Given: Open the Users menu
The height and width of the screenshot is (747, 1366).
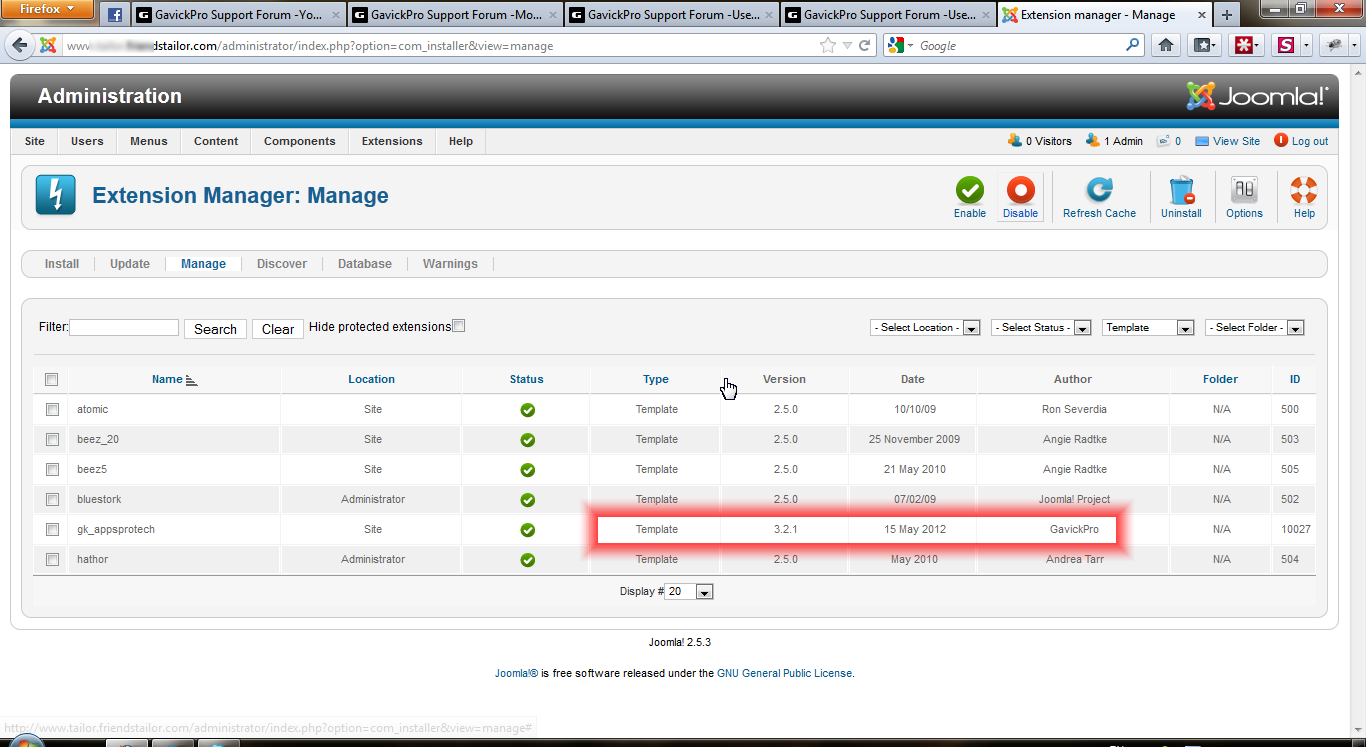Looking at the screenshot, I should [87, 141].
